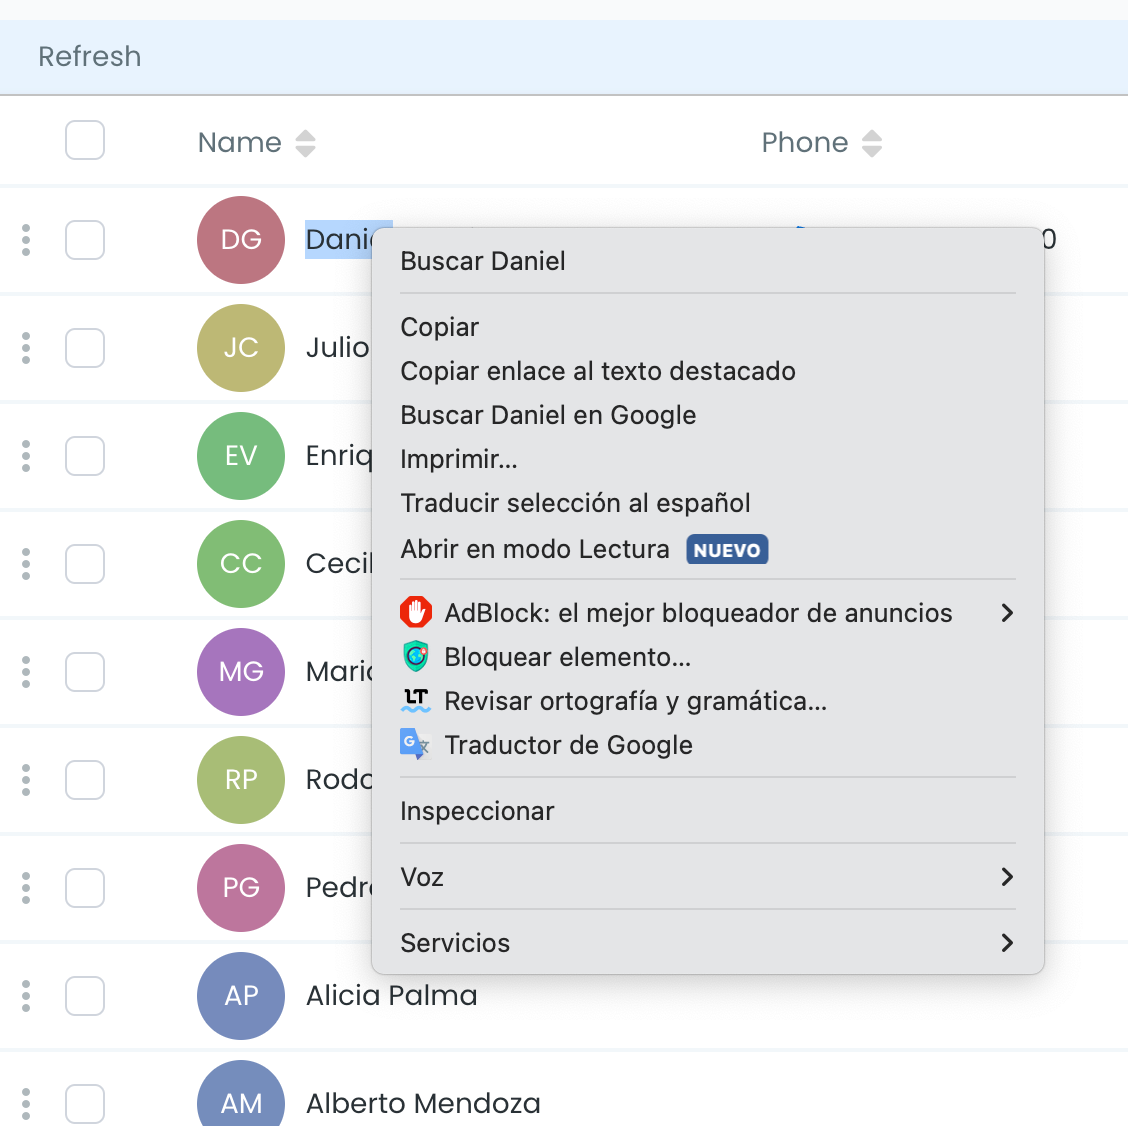Click the AP avatar for Alicia Palma
This screenshot has width=1128, height=1126.
tap(241, 996)
